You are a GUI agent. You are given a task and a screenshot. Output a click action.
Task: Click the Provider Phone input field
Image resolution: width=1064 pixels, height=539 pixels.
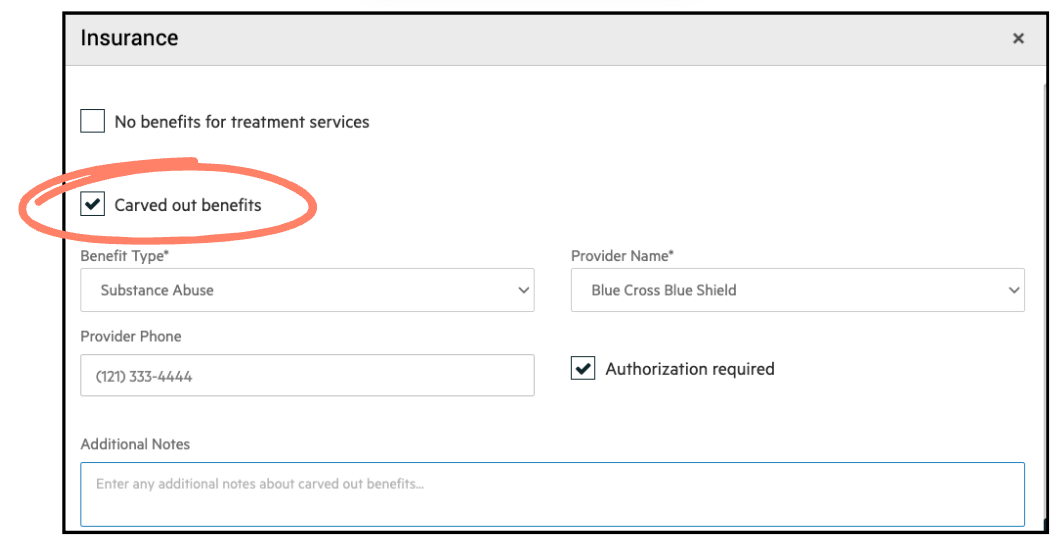click(x=307, y=375)
